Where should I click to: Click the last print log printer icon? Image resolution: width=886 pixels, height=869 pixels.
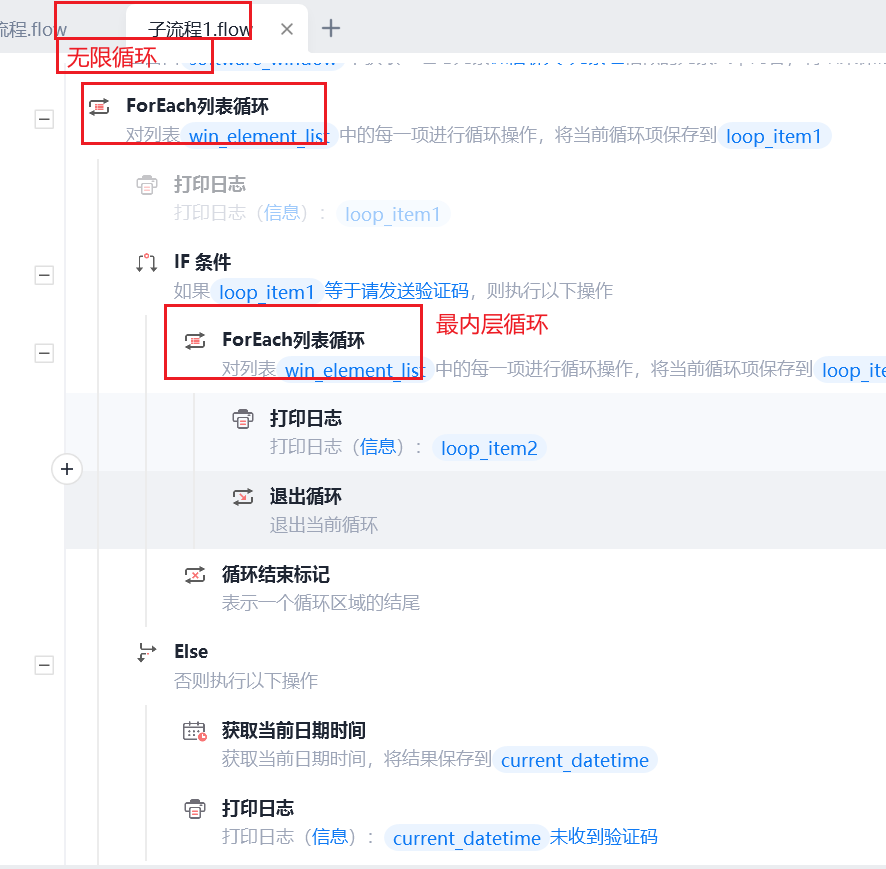196,809
